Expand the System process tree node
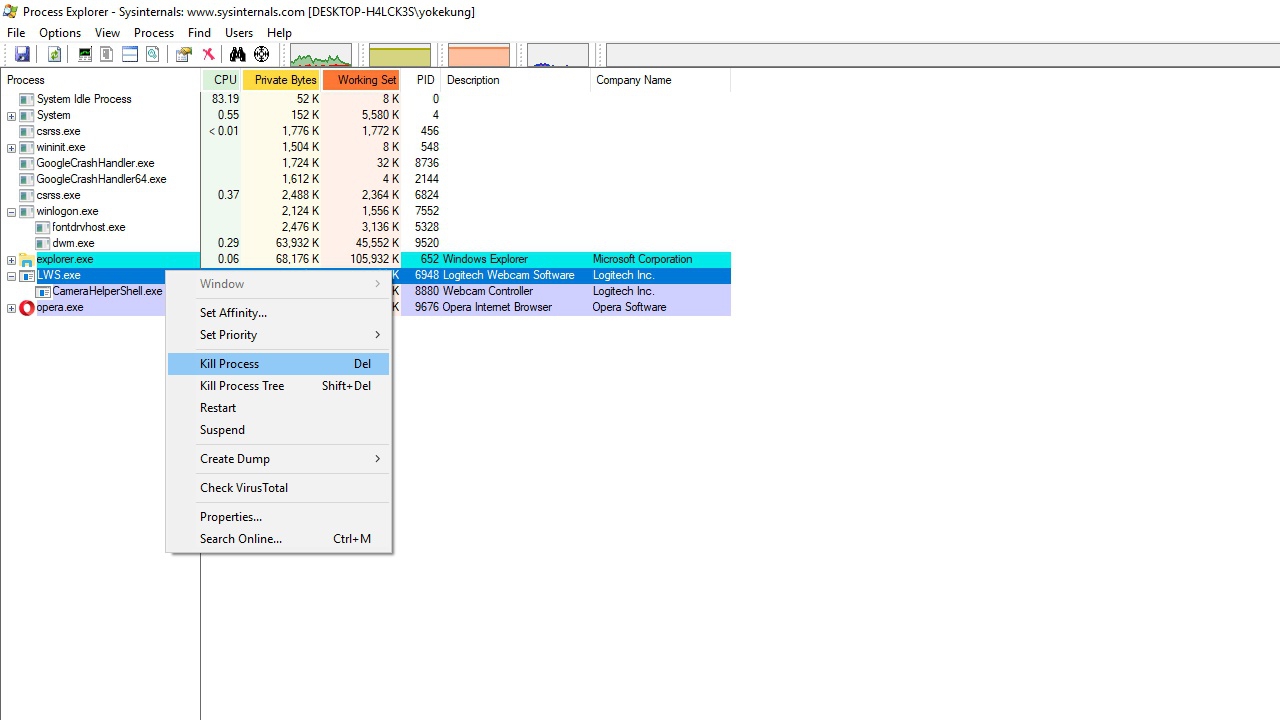 click(x=11, y=116)
